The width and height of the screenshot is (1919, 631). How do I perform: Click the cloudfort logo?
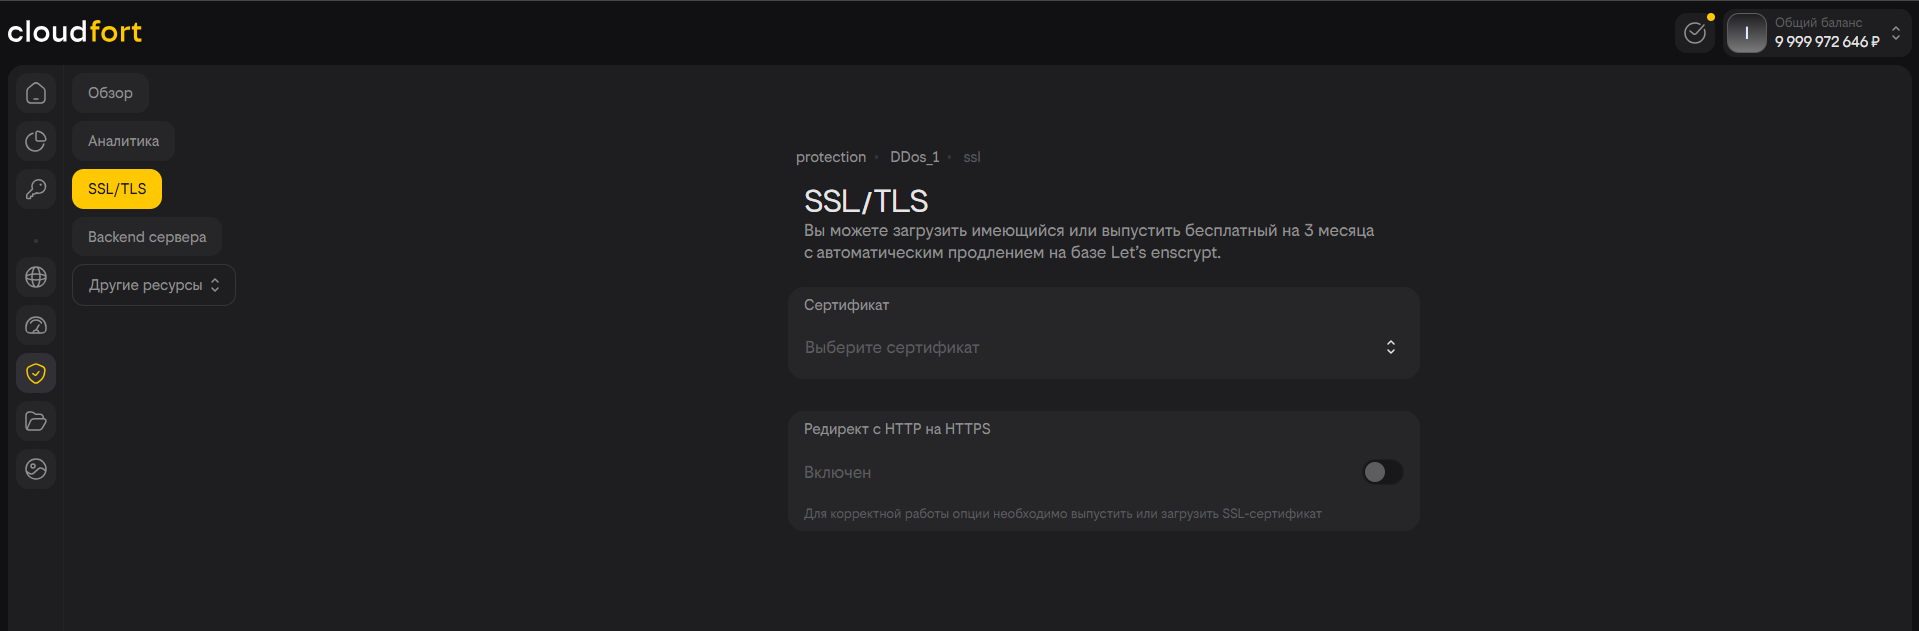[x=75, y=32]
